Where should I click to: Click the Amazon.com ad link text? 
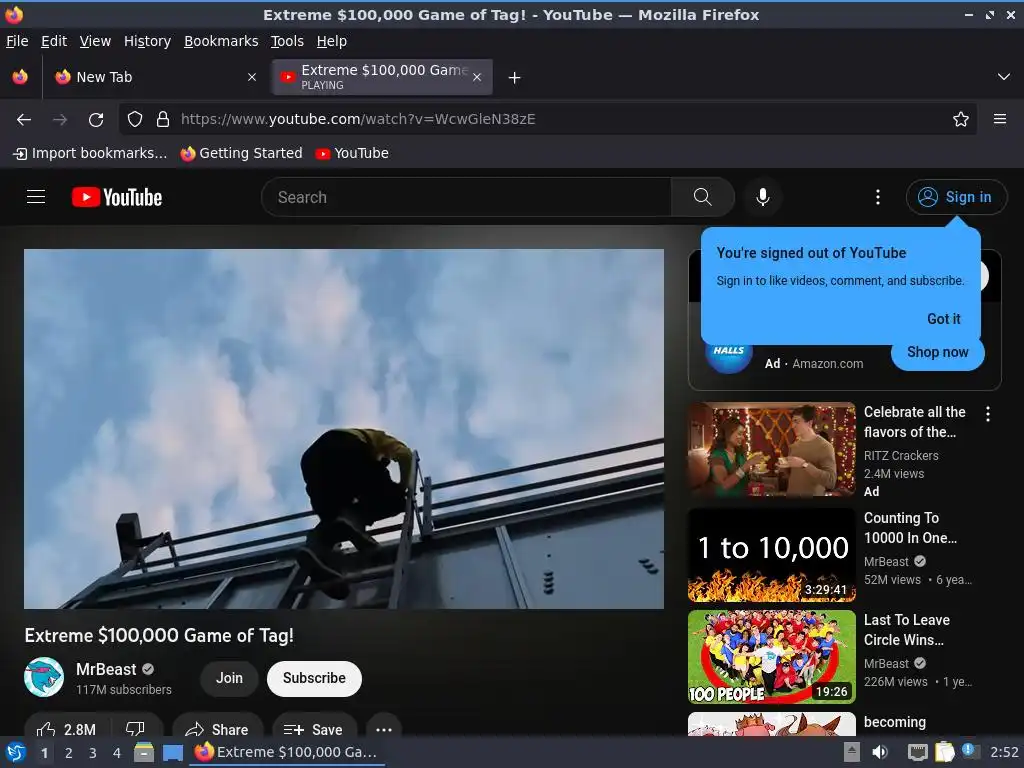827,364
